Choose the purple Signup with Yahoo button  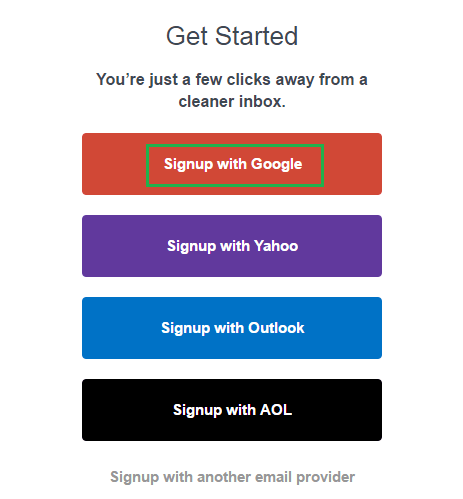coord(232,246)
